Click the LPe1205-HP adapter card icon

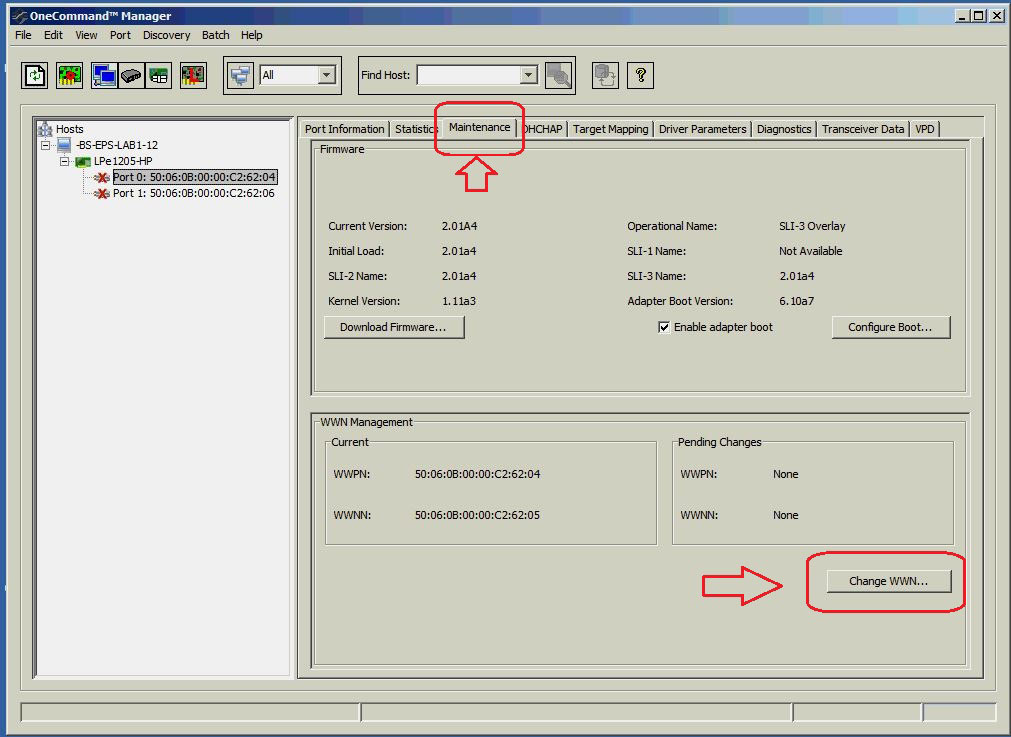coord(83,161)
